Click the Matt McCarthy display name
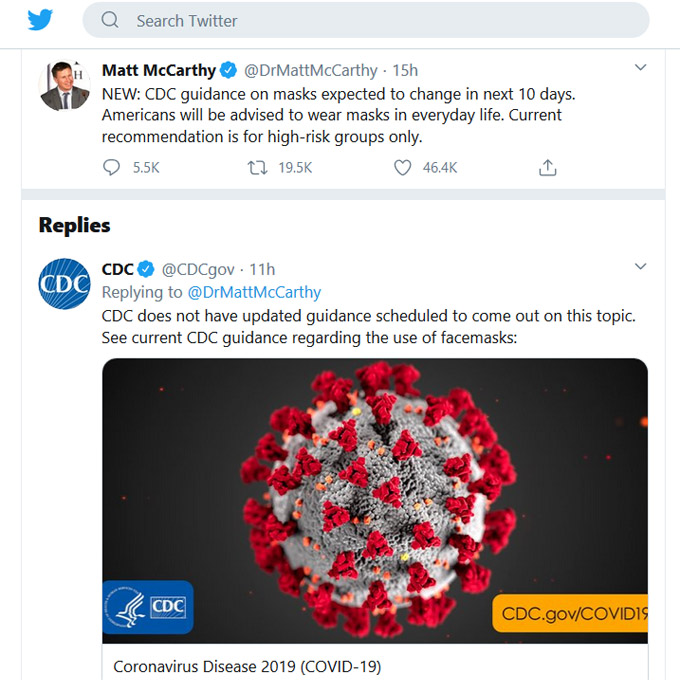This screenshot has width=680, height=693. (x=159, y=70)
